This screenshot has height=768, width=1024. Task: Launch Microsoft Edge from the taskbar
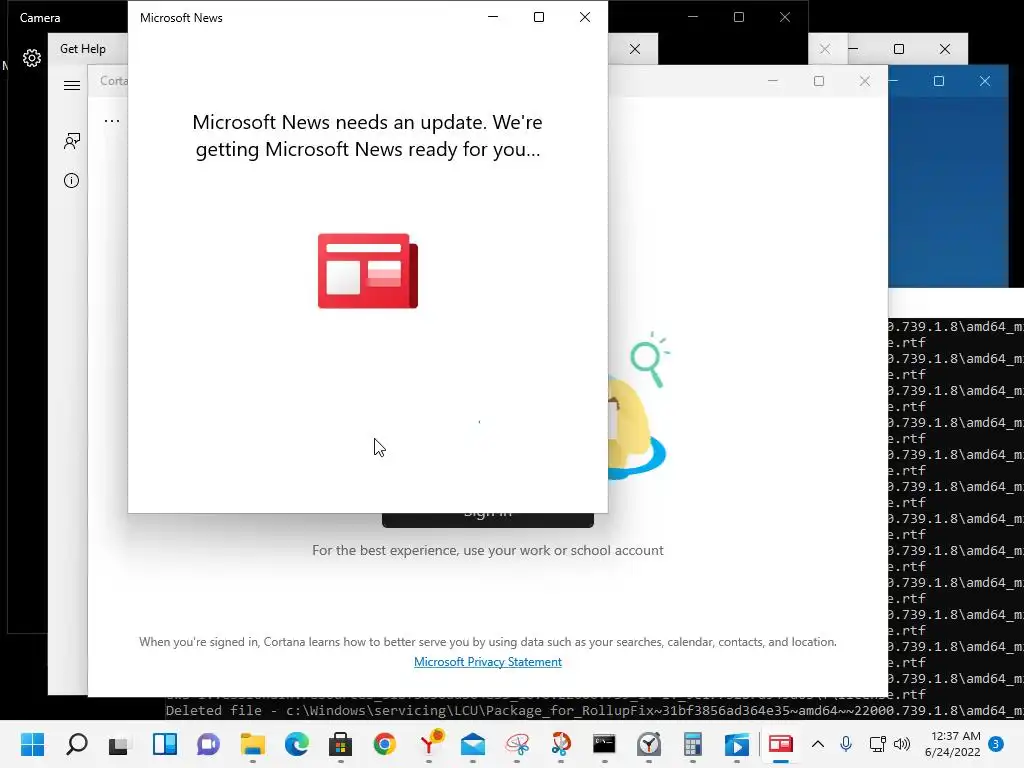click(x=296, y=744)
